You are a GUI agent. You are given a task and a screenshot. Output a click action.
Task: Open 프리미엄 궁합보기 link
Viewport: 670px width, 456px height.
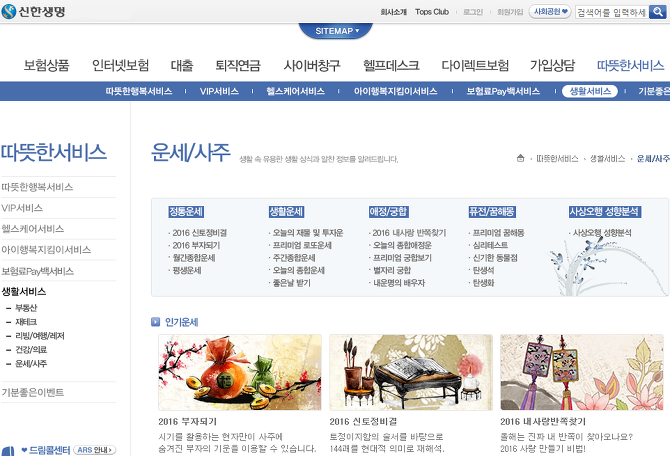(x=402, y=258)
